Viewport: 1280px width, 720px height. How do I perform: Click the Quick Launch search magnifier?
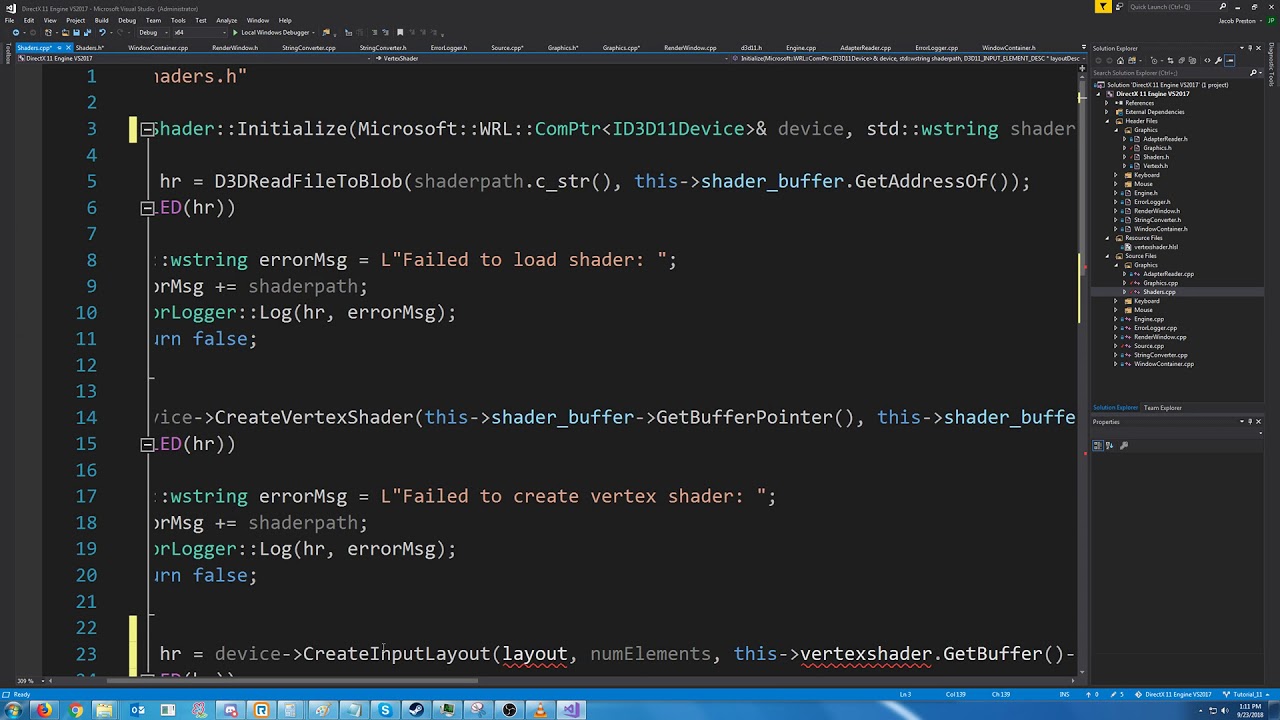(x=1222, y=7)
